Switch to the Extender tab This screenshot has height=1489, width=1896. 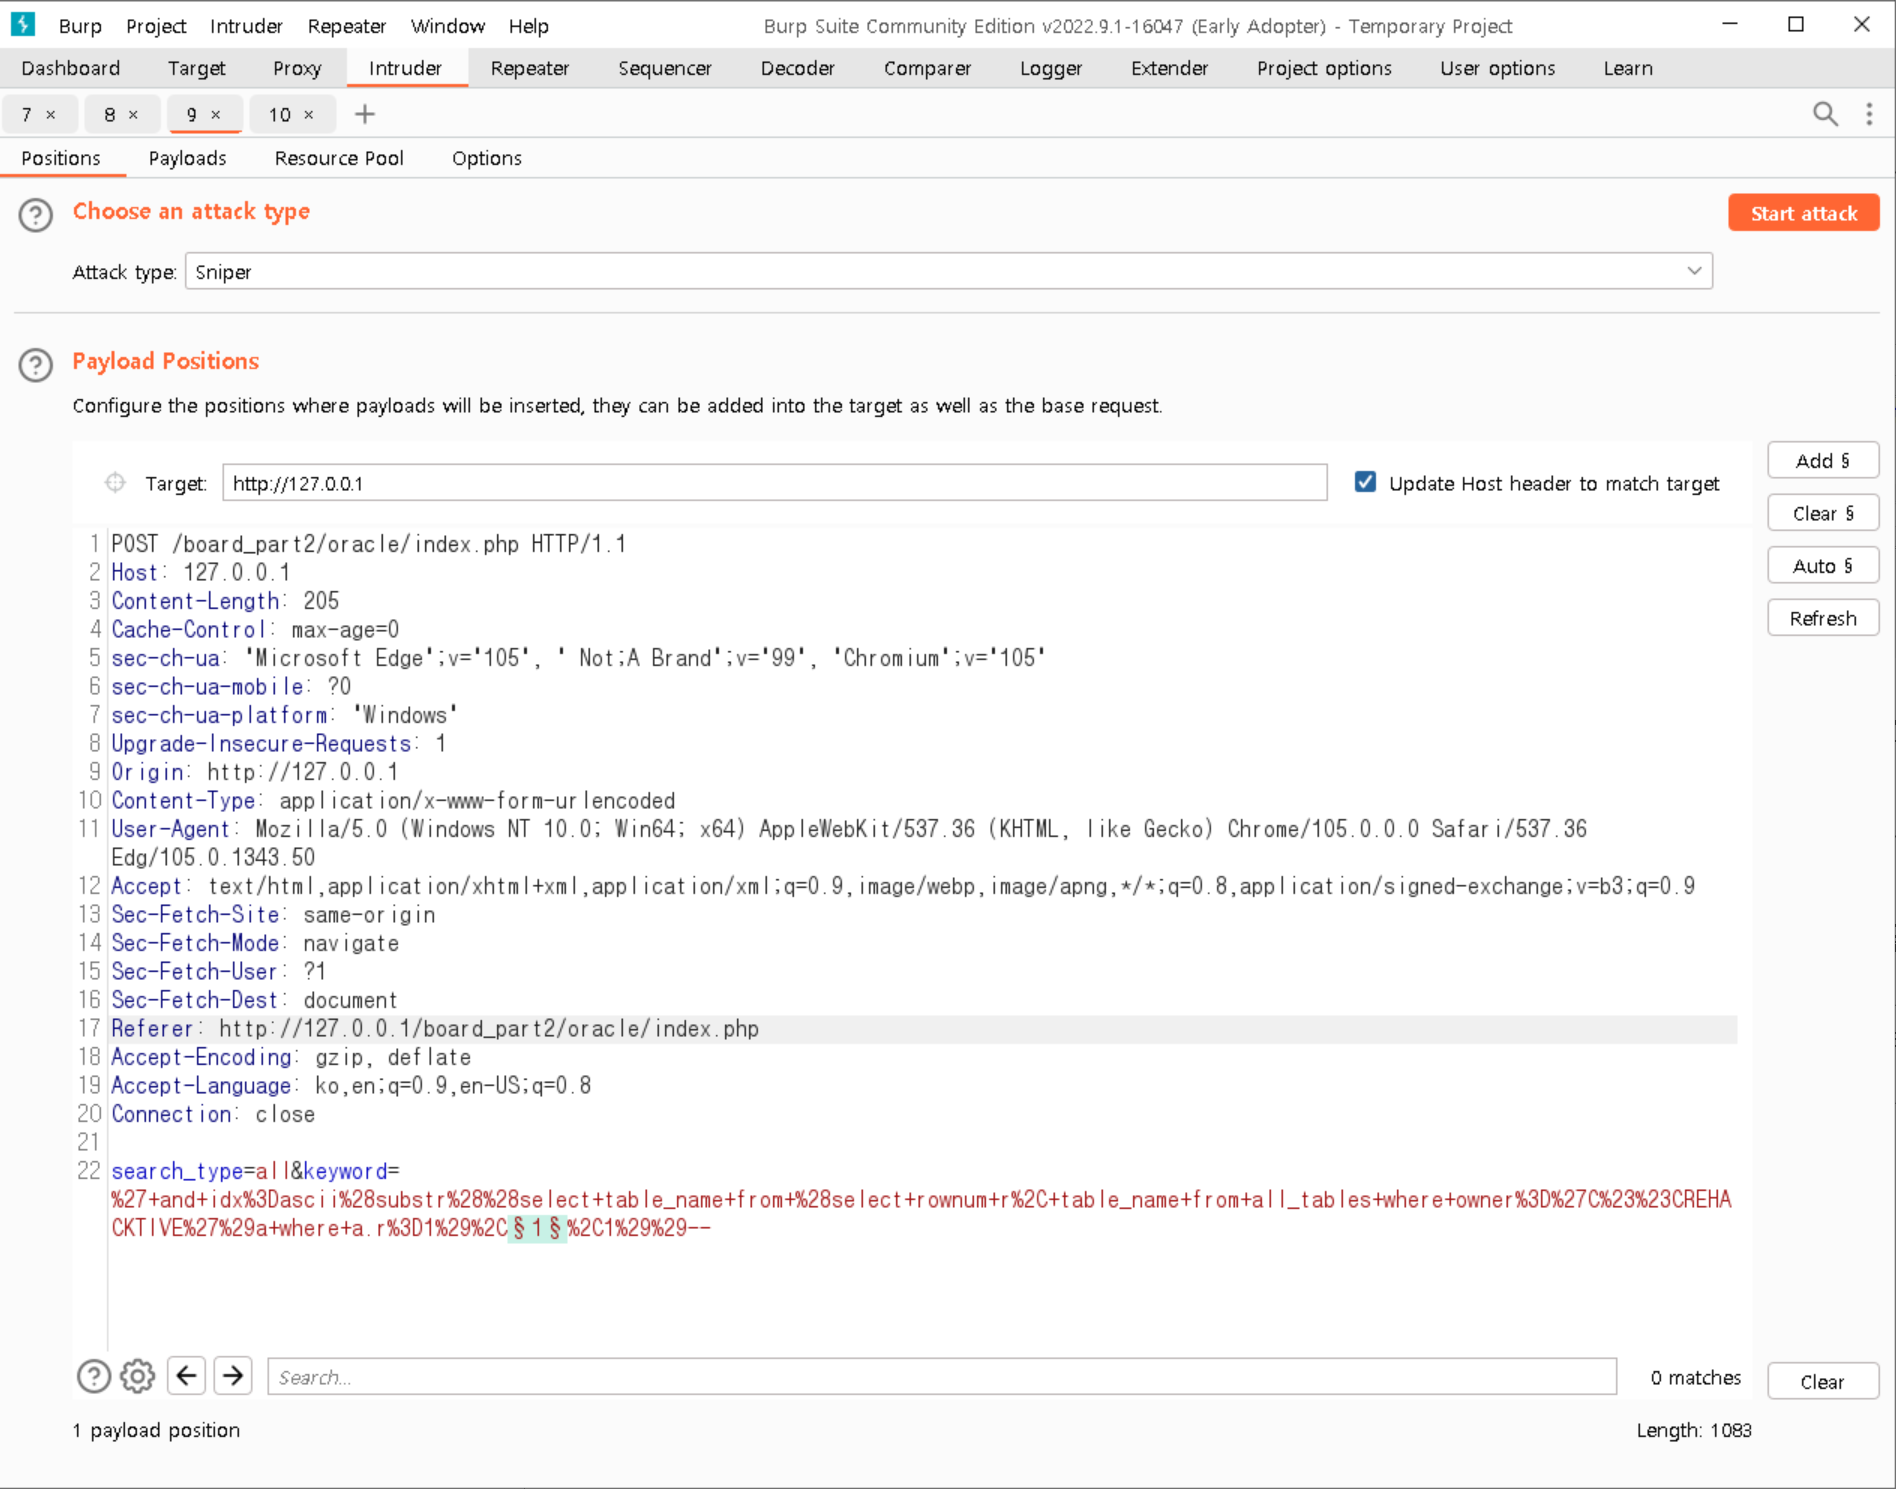(1170, 68)
